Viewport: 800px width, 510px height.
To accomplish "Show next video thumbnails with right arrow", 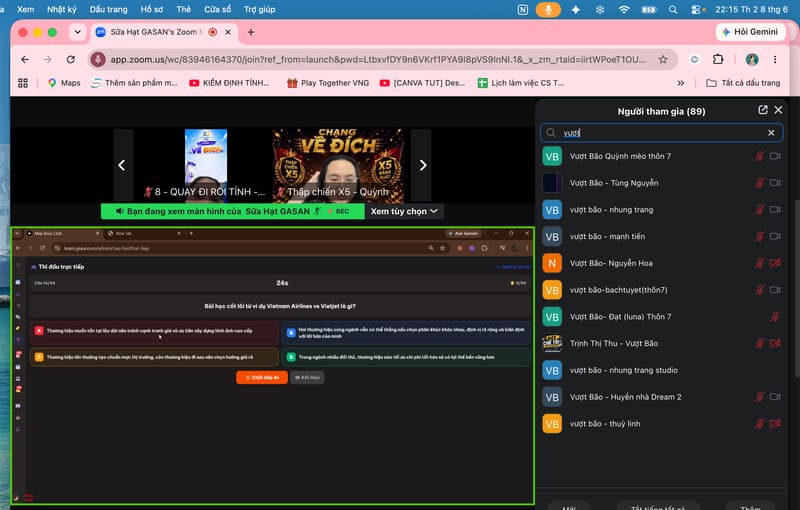I will [x=422, y=165].
